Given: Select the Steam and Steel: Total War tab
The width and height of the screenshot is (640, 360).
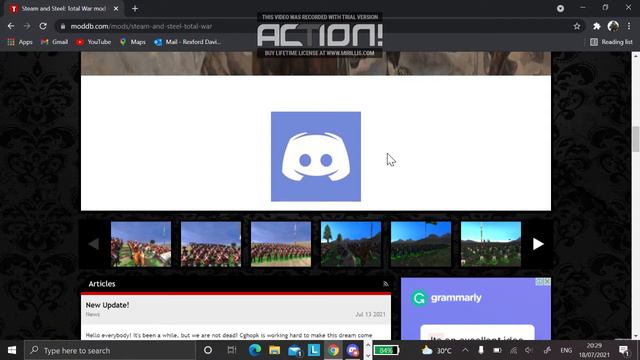Looking at the screenshot, I should tap(63, 9).
